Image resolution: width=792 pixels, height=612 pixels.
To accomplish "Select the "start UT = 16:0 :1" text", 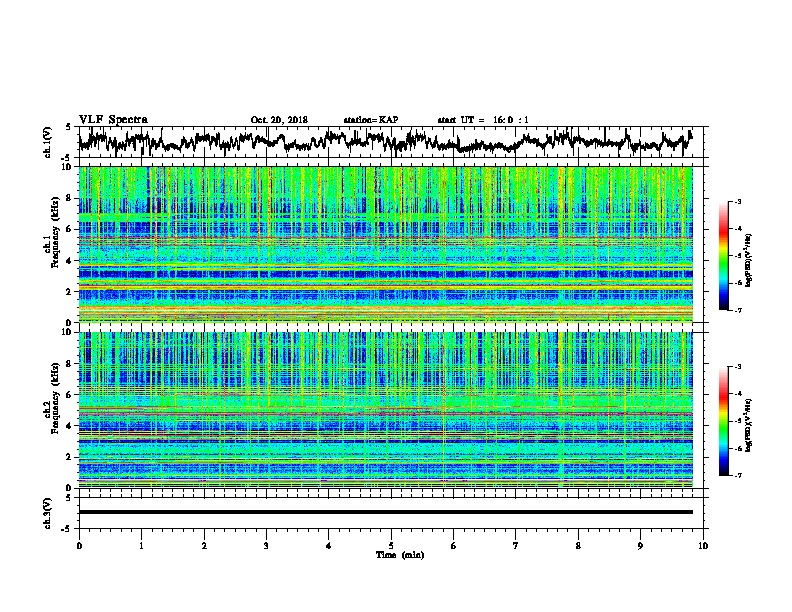I will [483, 120].
